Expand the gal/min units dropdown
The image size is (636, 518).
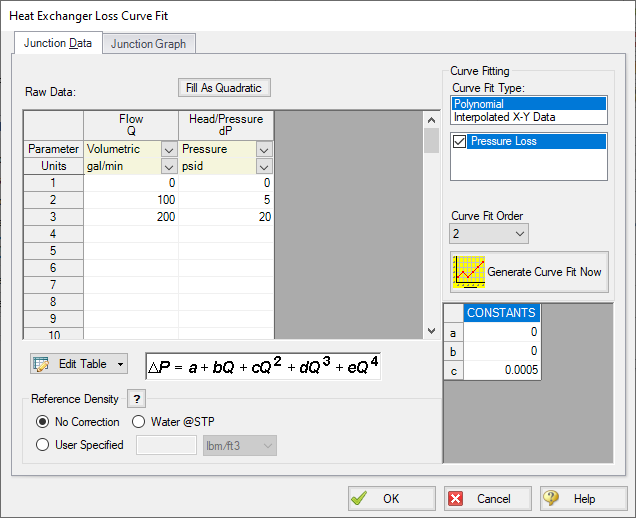point(169,166)
